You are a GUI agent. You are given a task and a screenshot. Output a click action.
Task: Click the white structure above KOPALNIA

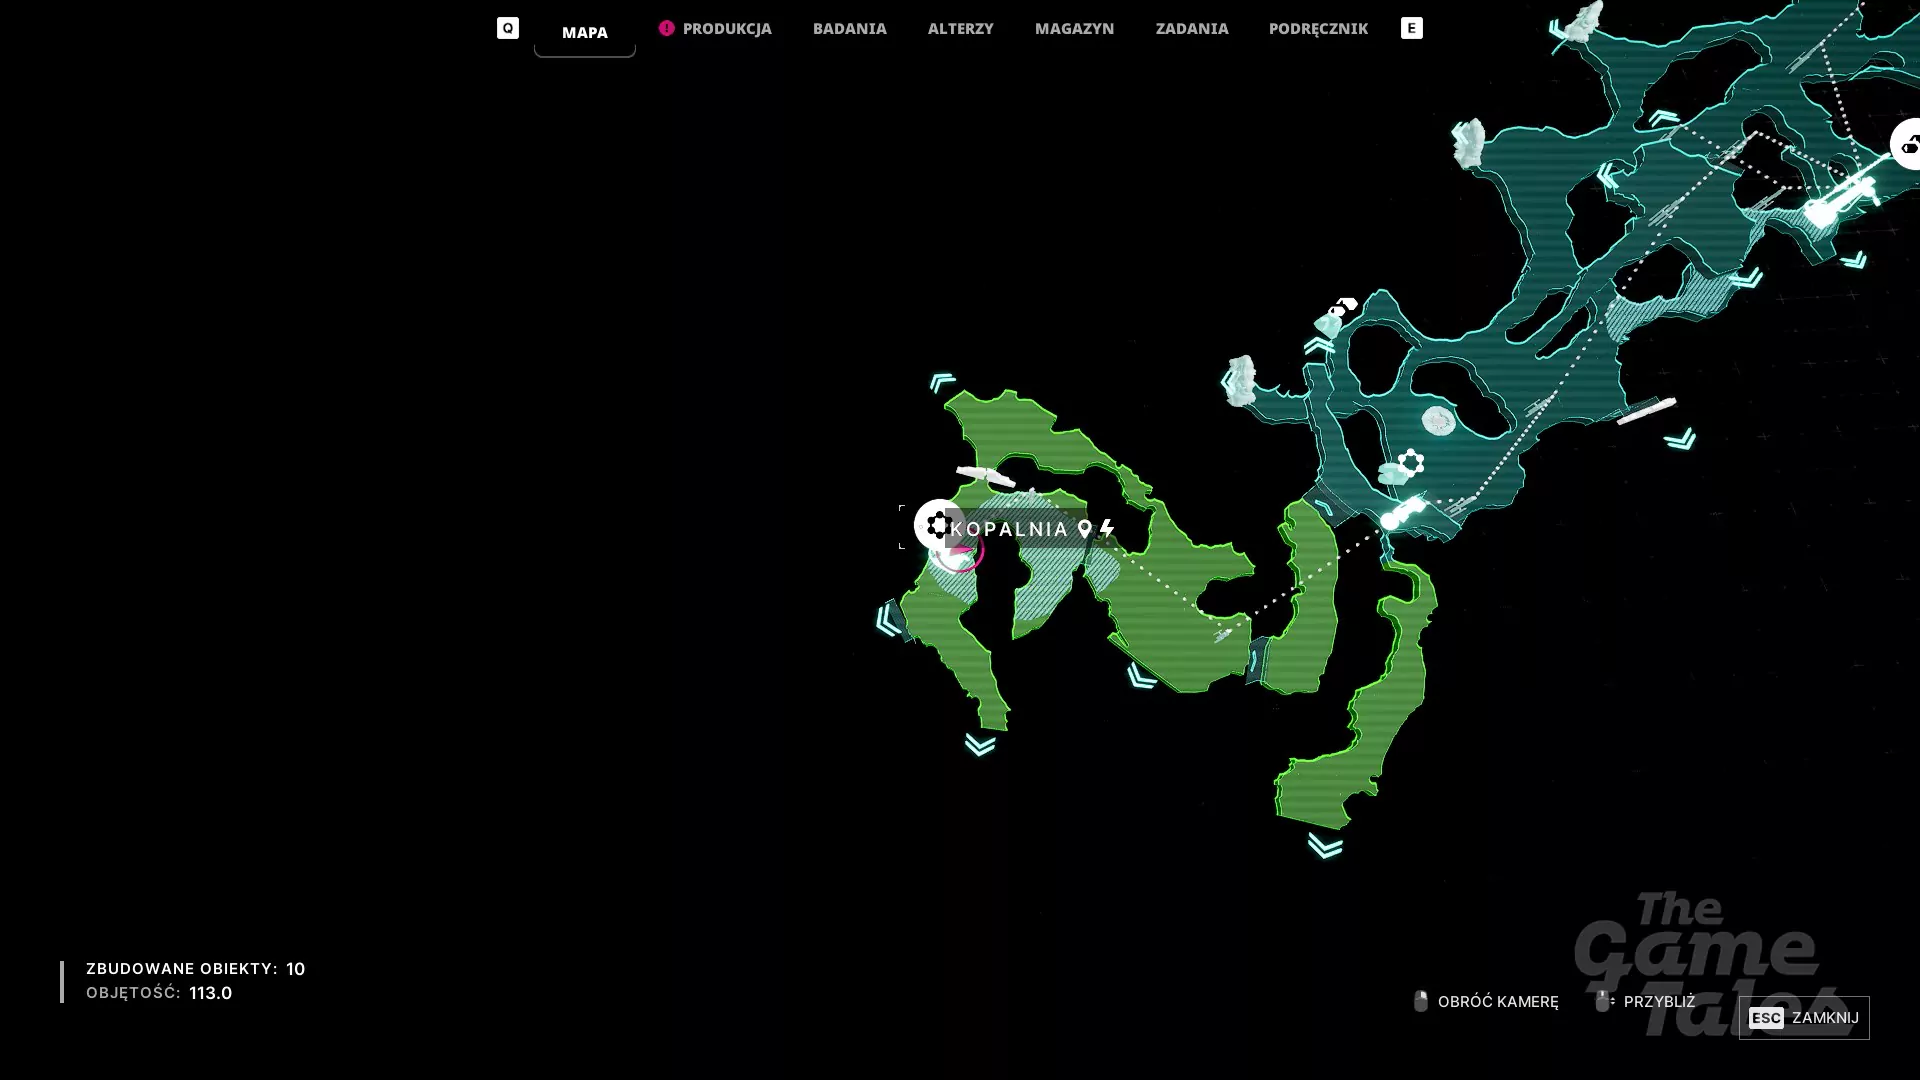[x=986, y=476]
